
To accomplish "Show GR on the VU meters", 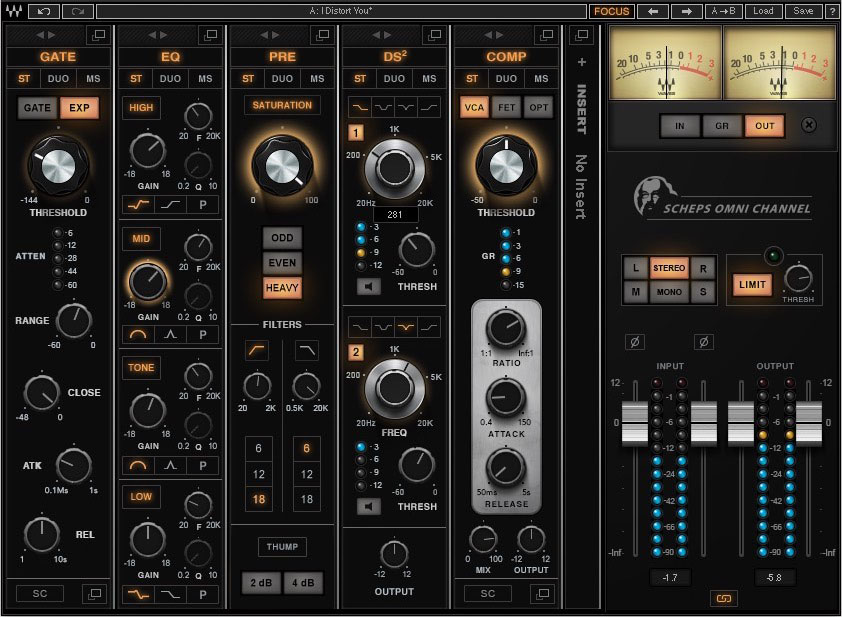I will pyautogui.click(x=722, y=126).
